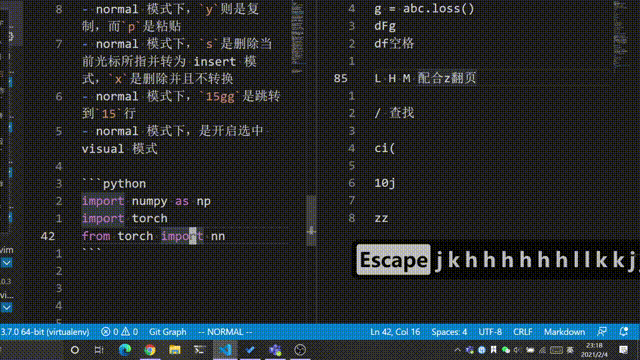Click the network icon in system tray

pos(542,350)
